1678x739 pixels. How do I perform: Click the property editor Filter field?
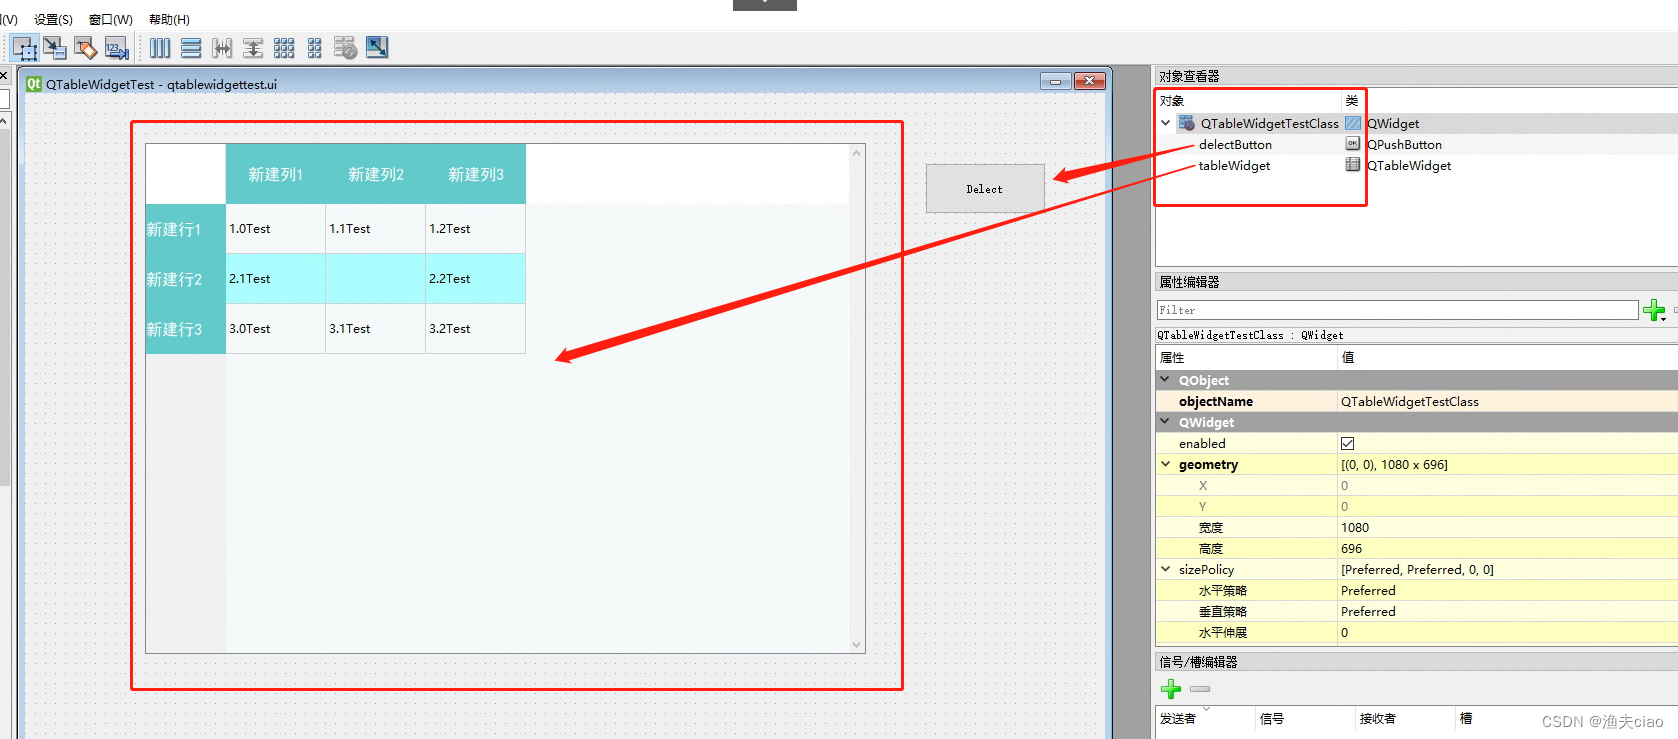1397,310
